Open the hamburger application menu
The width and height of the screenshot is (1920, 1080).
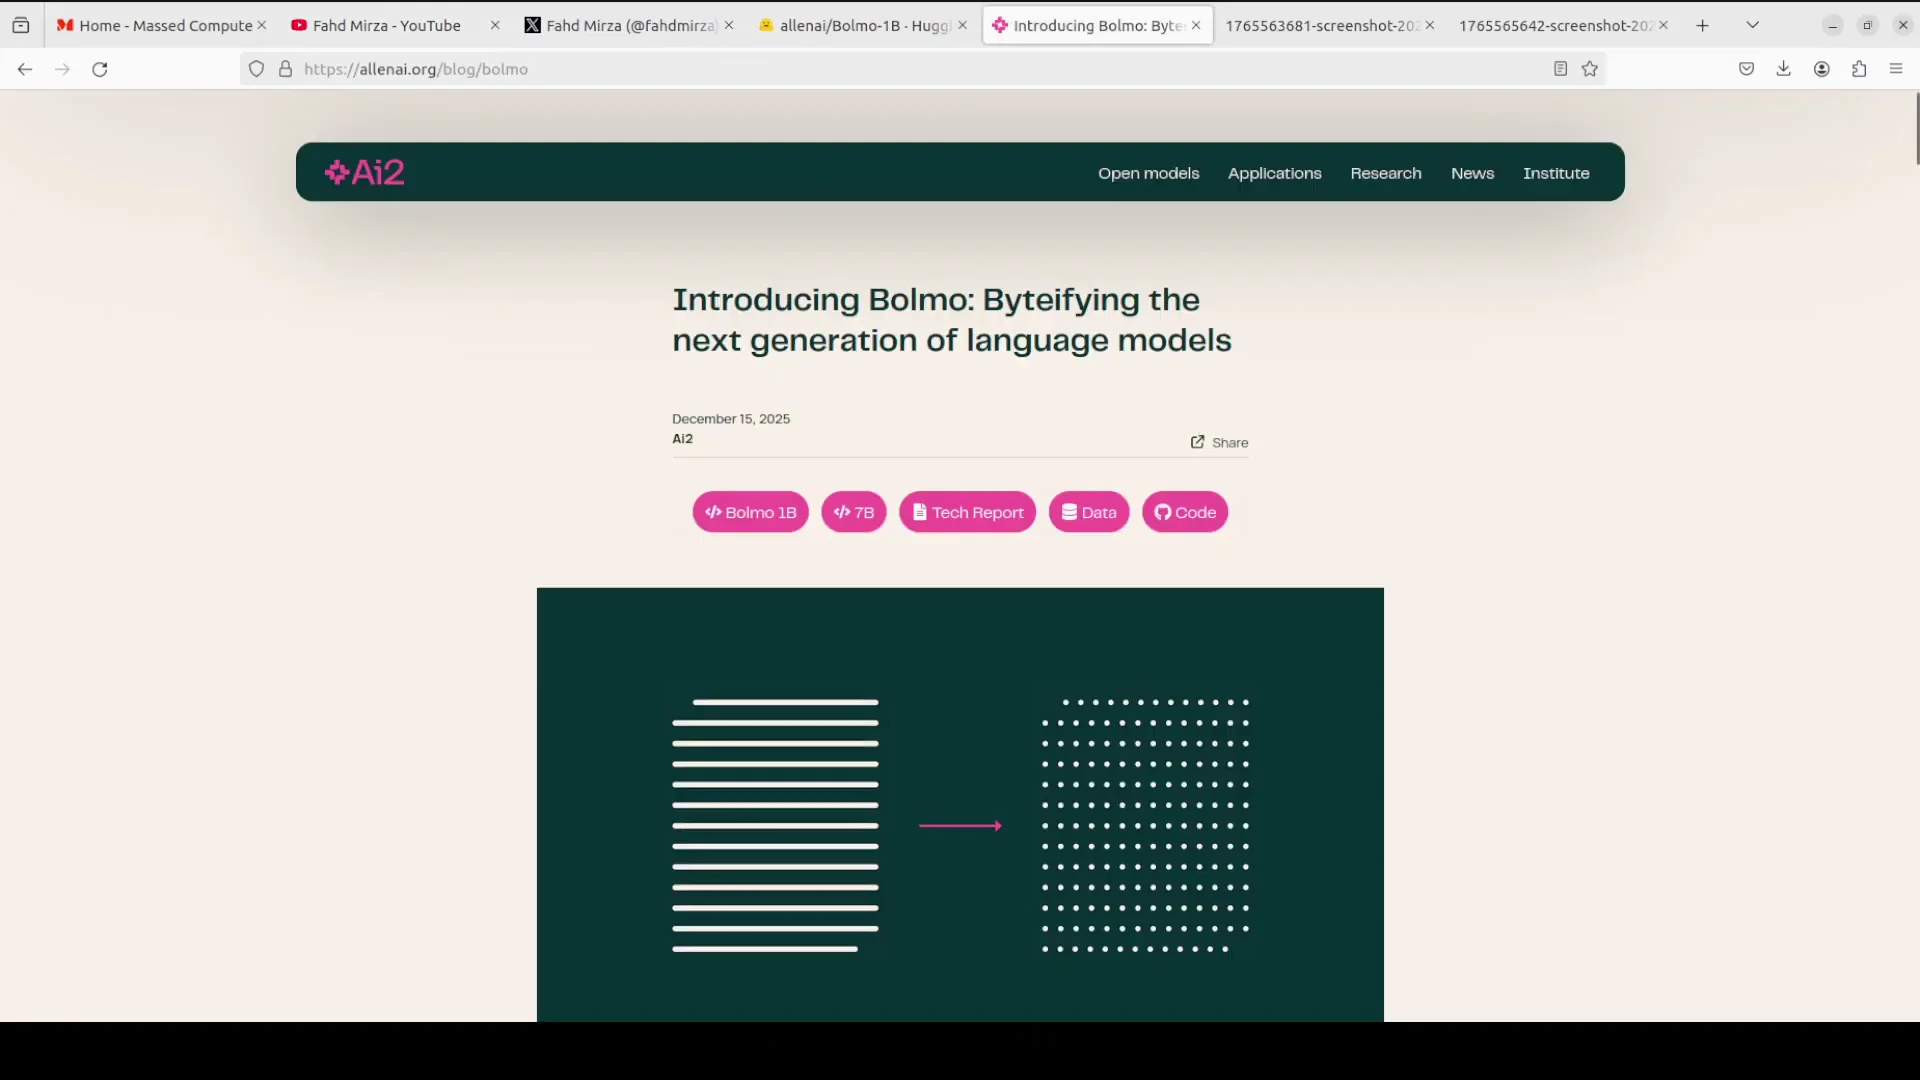click(x=1896, y=69)
